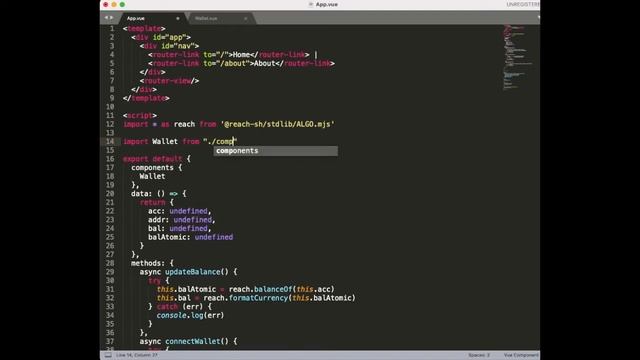640x360 pixels.
Task: Click the green zoom window button
Action: point(122,4)
